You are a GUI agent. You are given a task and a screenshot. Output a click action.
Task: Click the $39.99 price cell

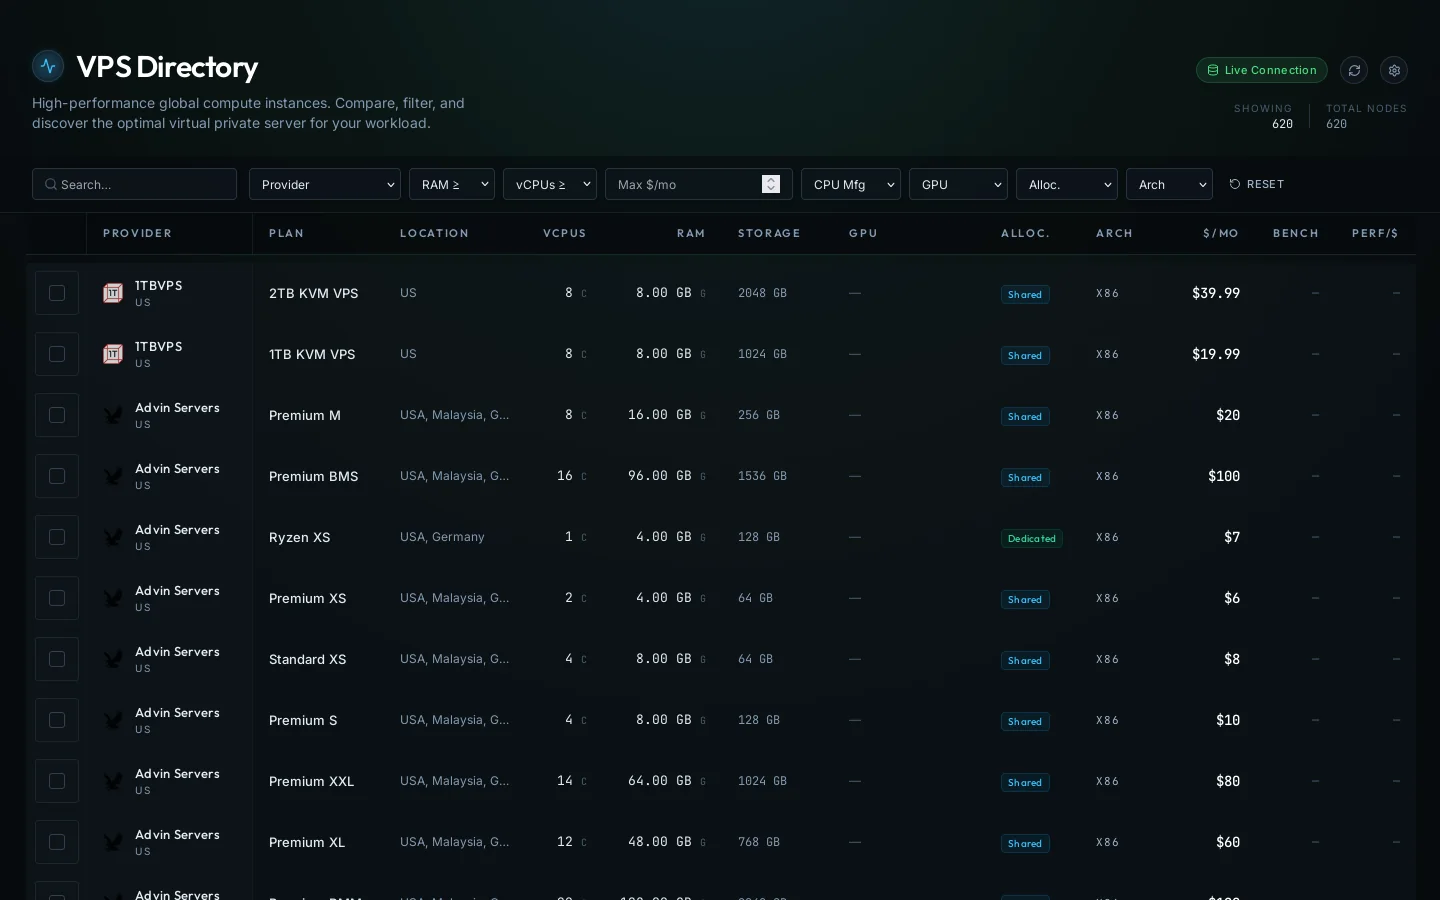1216,293
